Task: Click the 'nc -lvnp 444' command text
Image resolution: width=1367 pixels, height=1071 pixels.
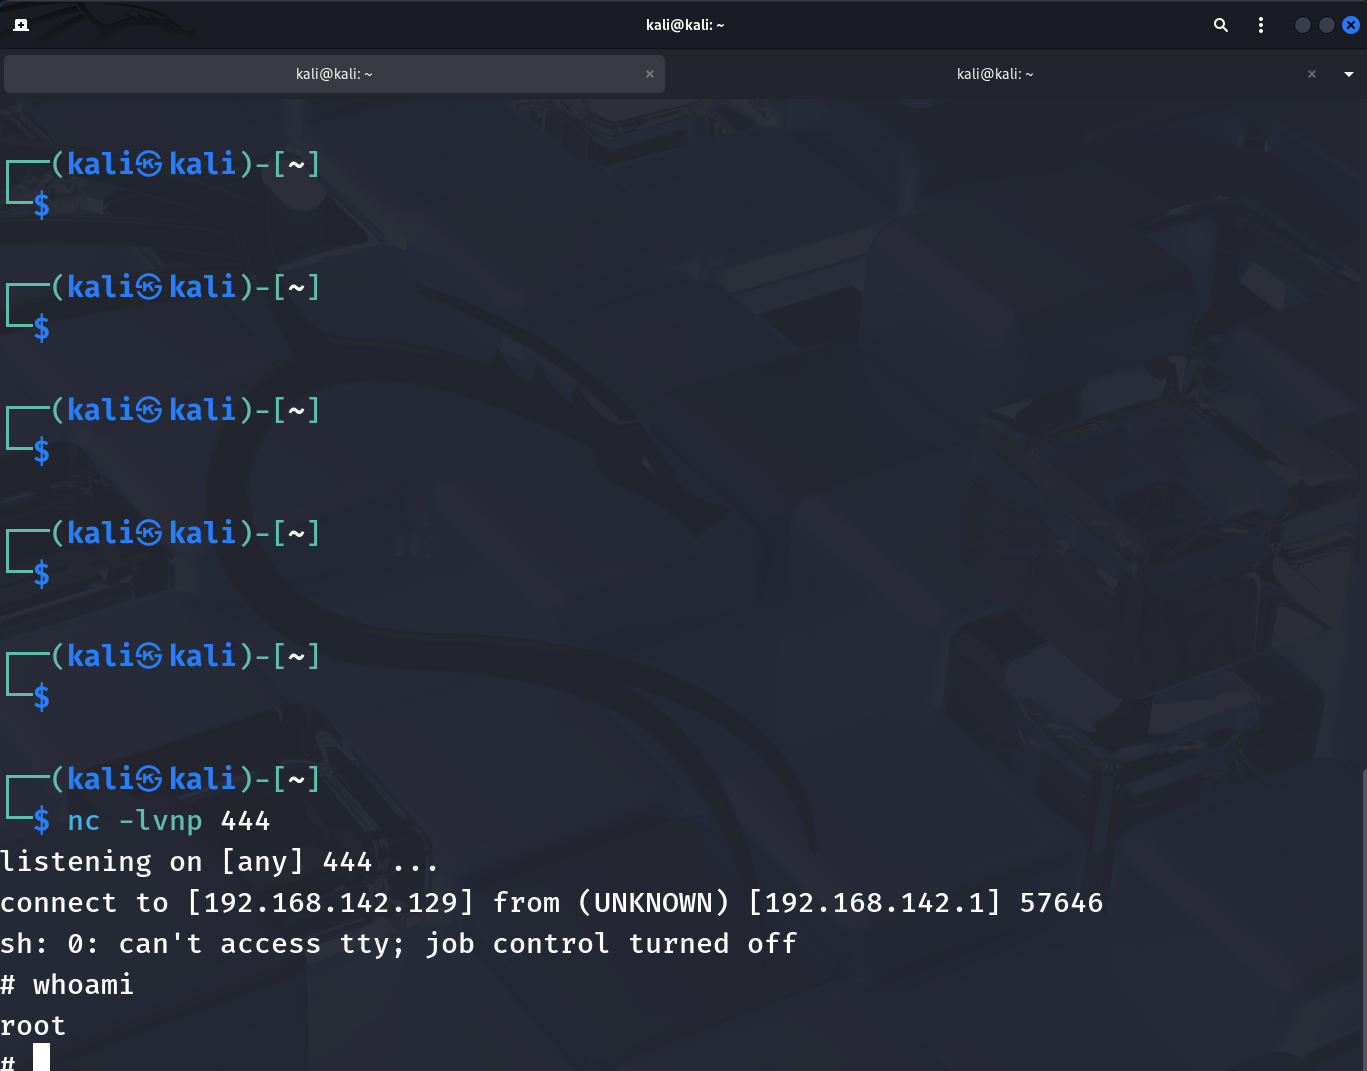Action: (x=168, y=821)
